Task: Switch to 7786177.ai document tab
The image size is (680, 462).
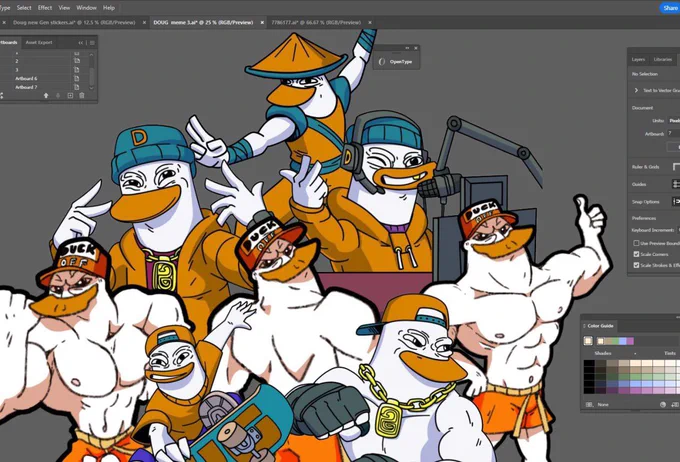Action: (316, 23)
